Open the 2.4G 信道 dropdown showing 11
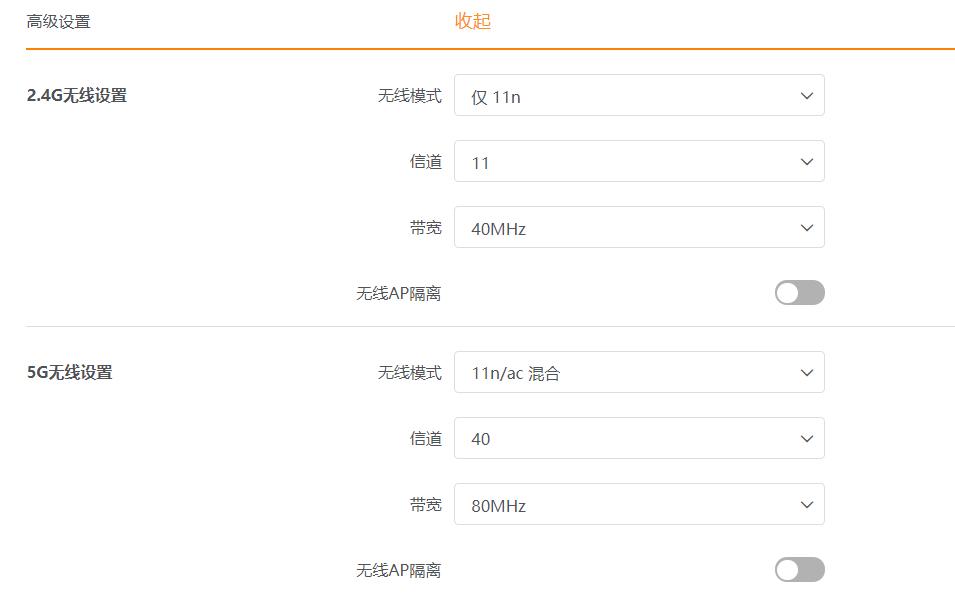955x599 pixels. click(639, 161)
